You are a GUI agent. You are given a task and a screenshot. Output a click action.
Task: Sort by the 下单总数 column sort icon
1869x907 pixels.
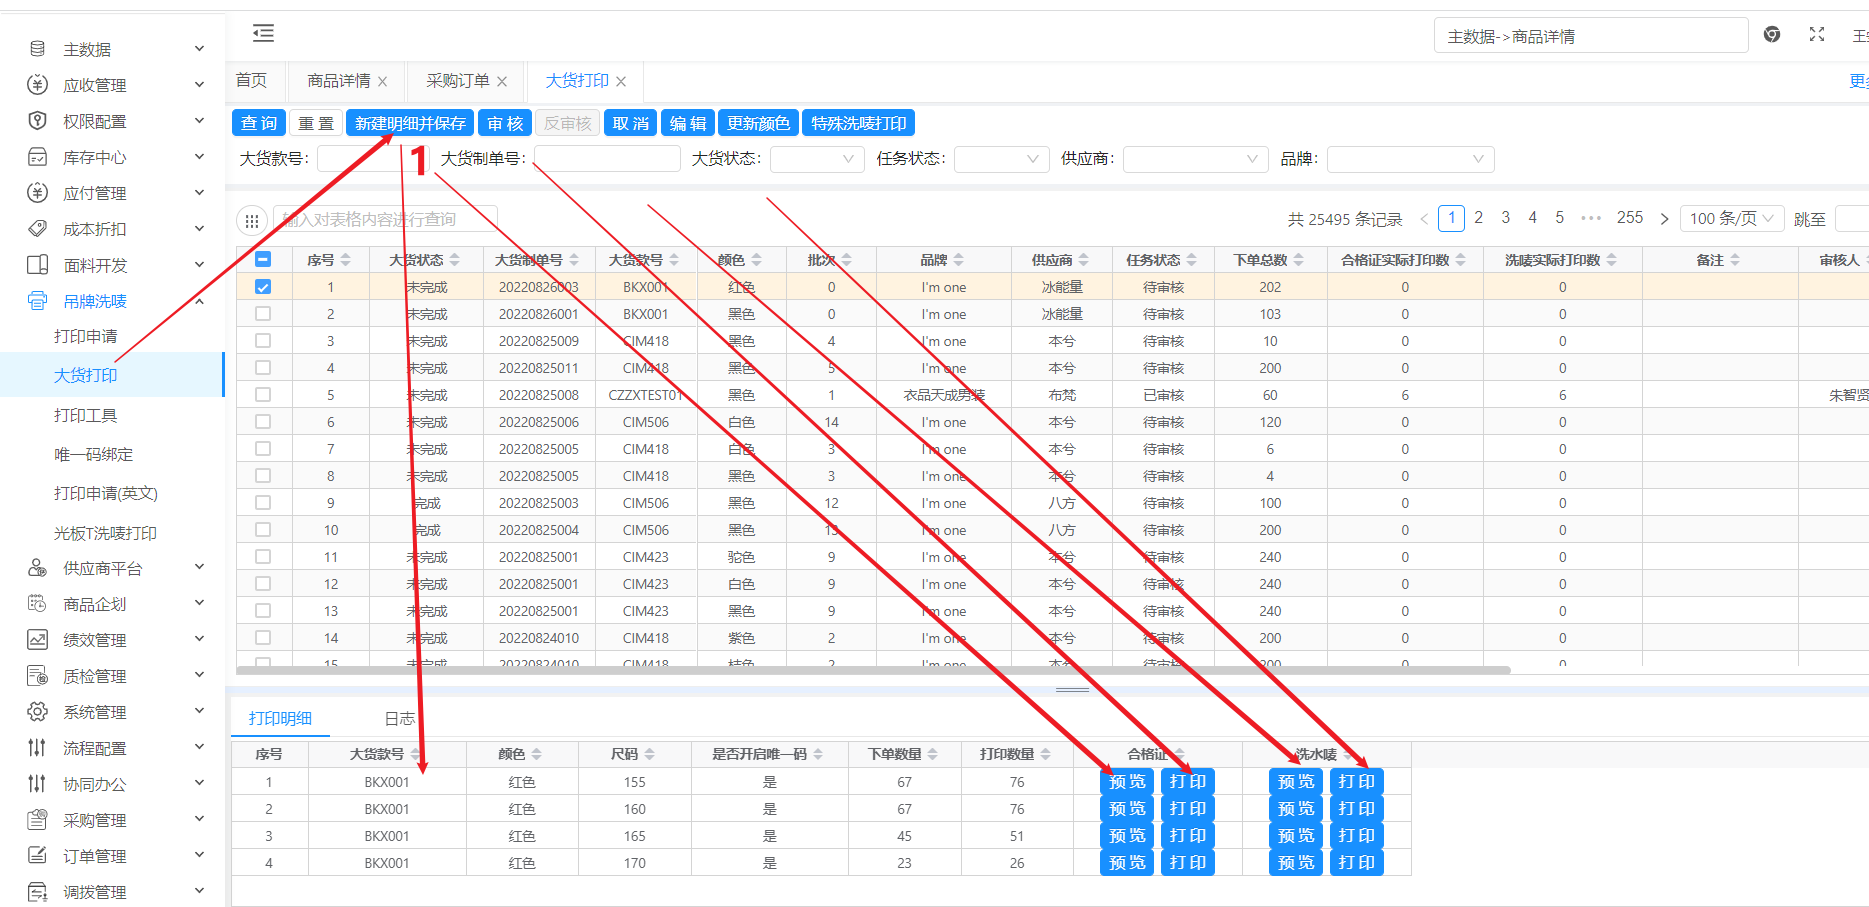[1299, 260]
